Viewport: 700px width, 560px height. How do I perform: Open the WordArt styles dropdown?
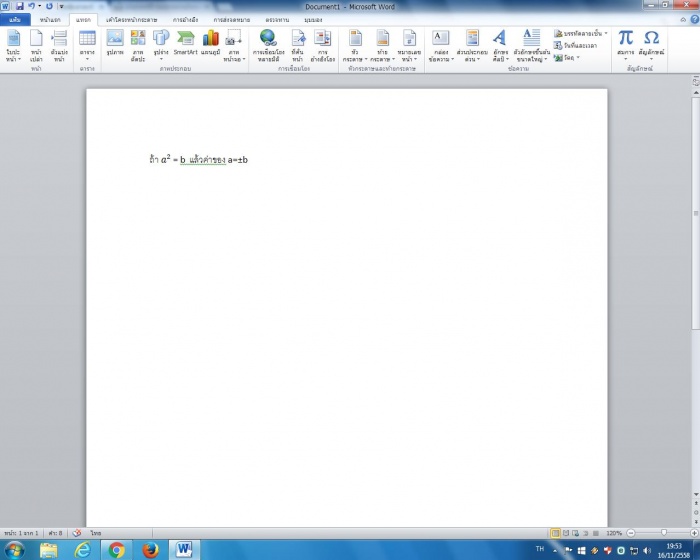(499, 43)
